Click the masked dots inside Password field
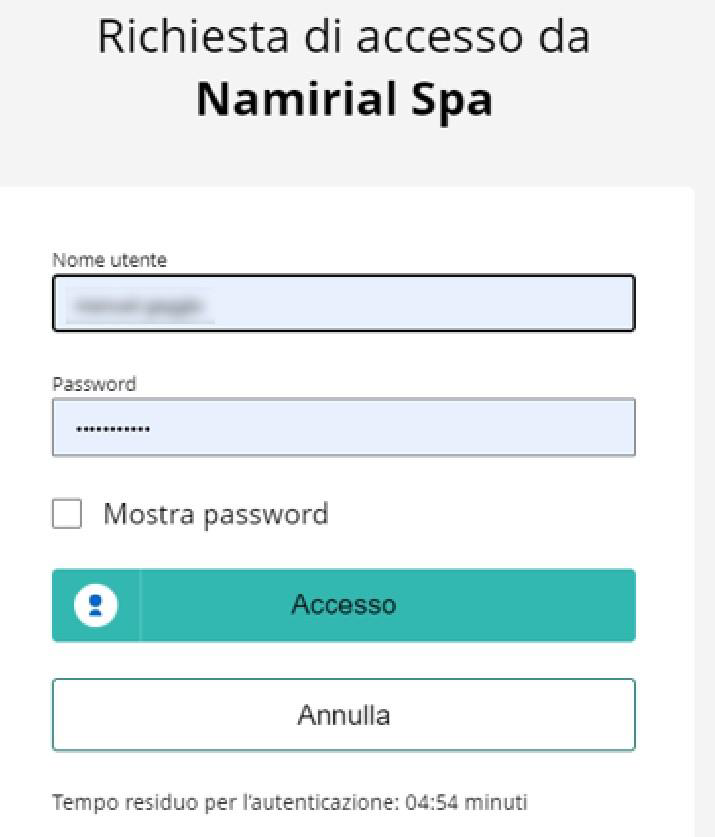715x837 pixels. click(113, 429)
